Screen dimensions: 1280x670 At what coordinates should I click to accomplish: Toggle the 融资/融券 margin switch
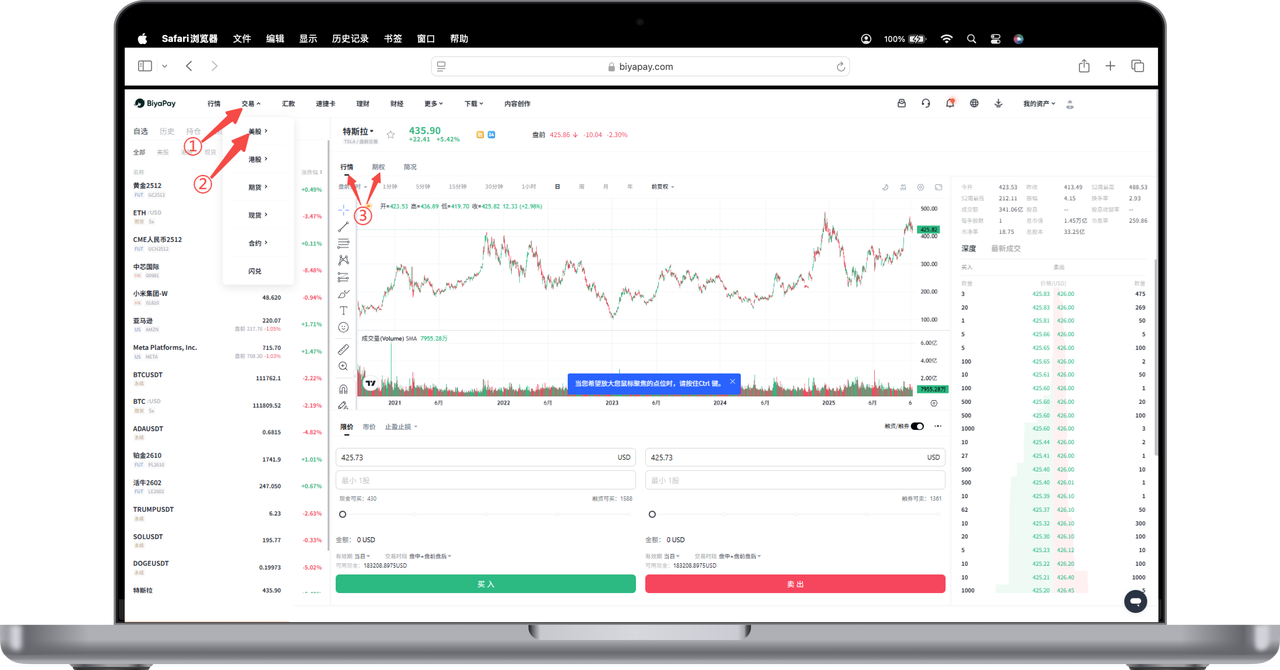click(917, 426)
